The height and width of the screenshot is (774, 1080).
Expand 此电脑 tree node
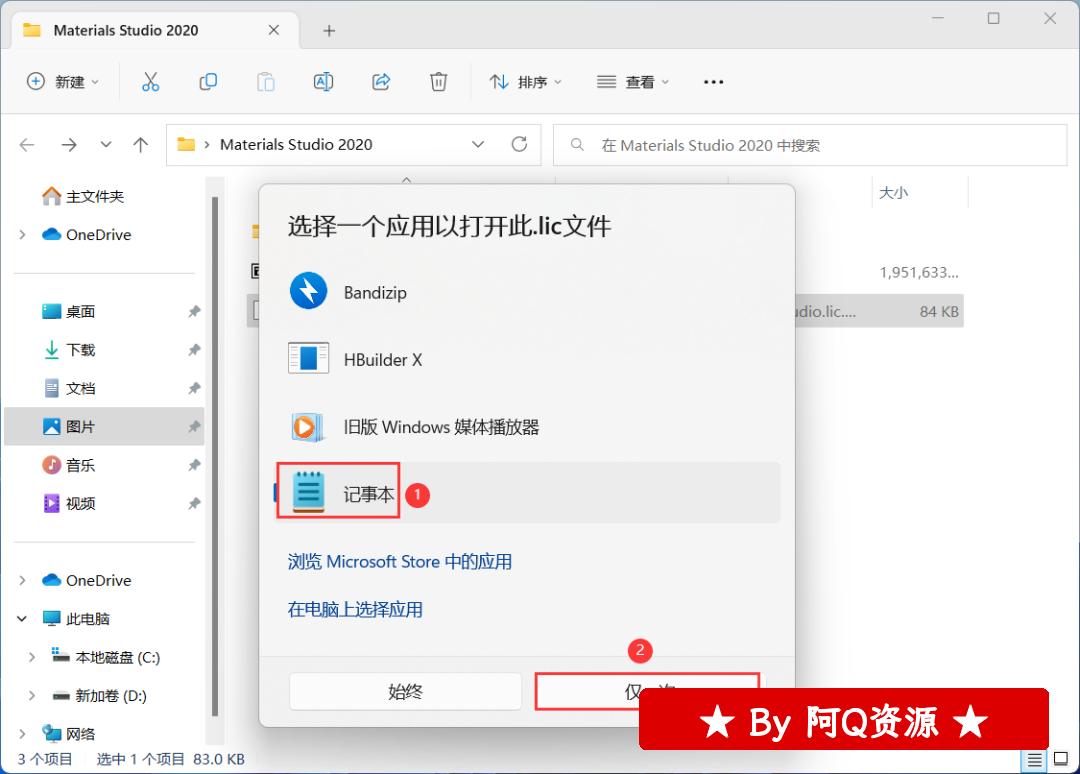[22, 619]
